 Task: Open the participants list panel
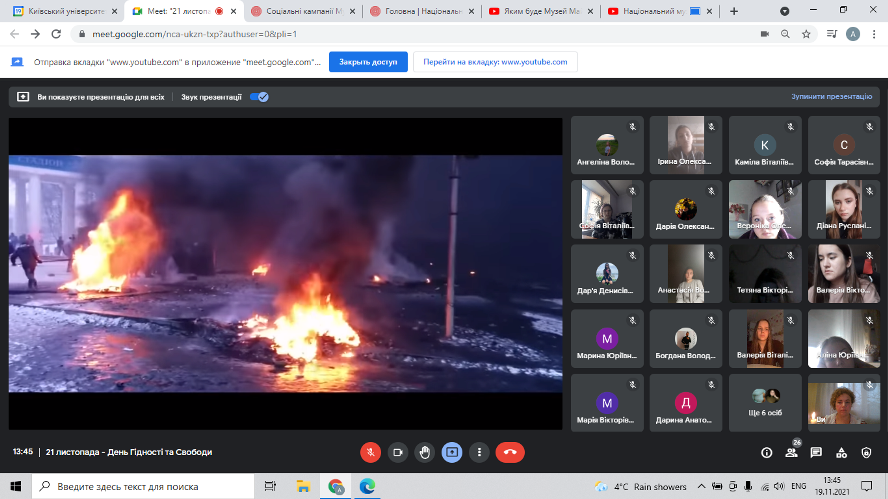point(791,452)
